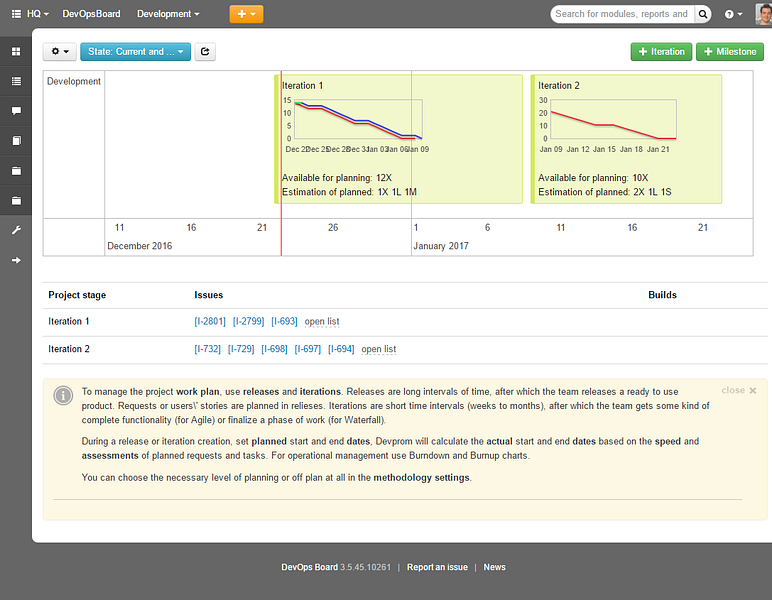The width and height of the screenshot is (772, 600).
Task: Open the list view icon in sidebar
Action: click(16, 81)
